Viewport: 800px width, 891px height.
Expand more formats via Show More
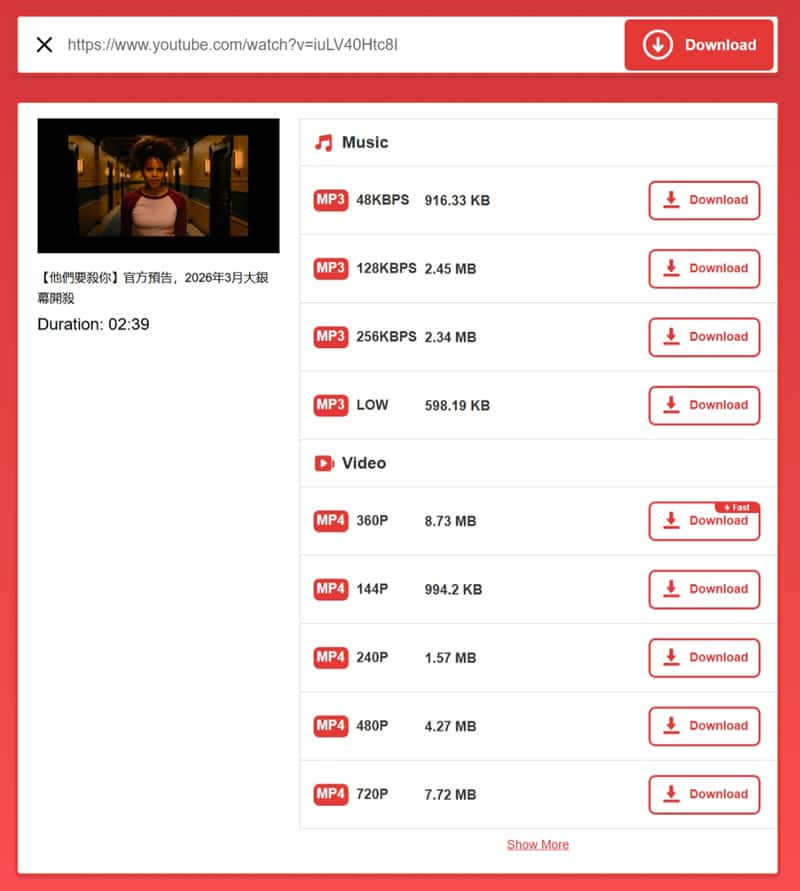538,844
